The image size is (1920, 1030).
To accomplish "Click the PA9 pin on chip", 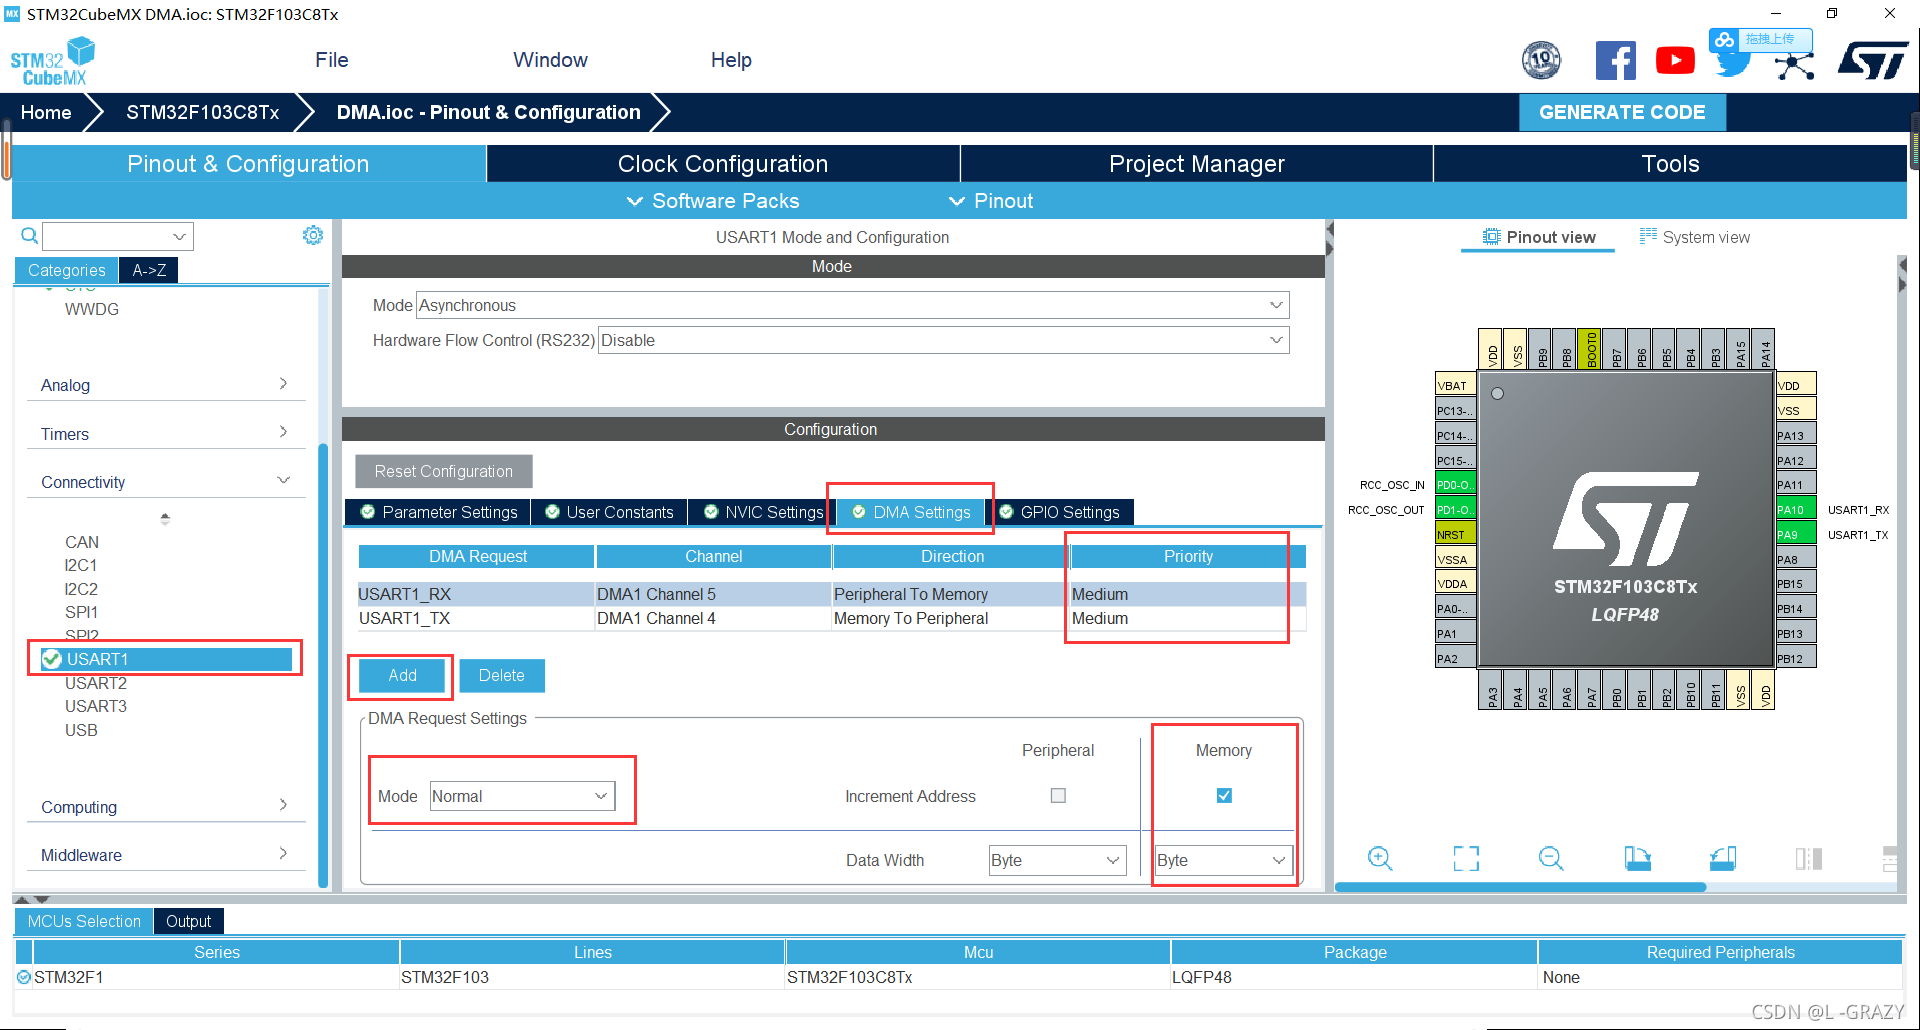I will 1795,534.
